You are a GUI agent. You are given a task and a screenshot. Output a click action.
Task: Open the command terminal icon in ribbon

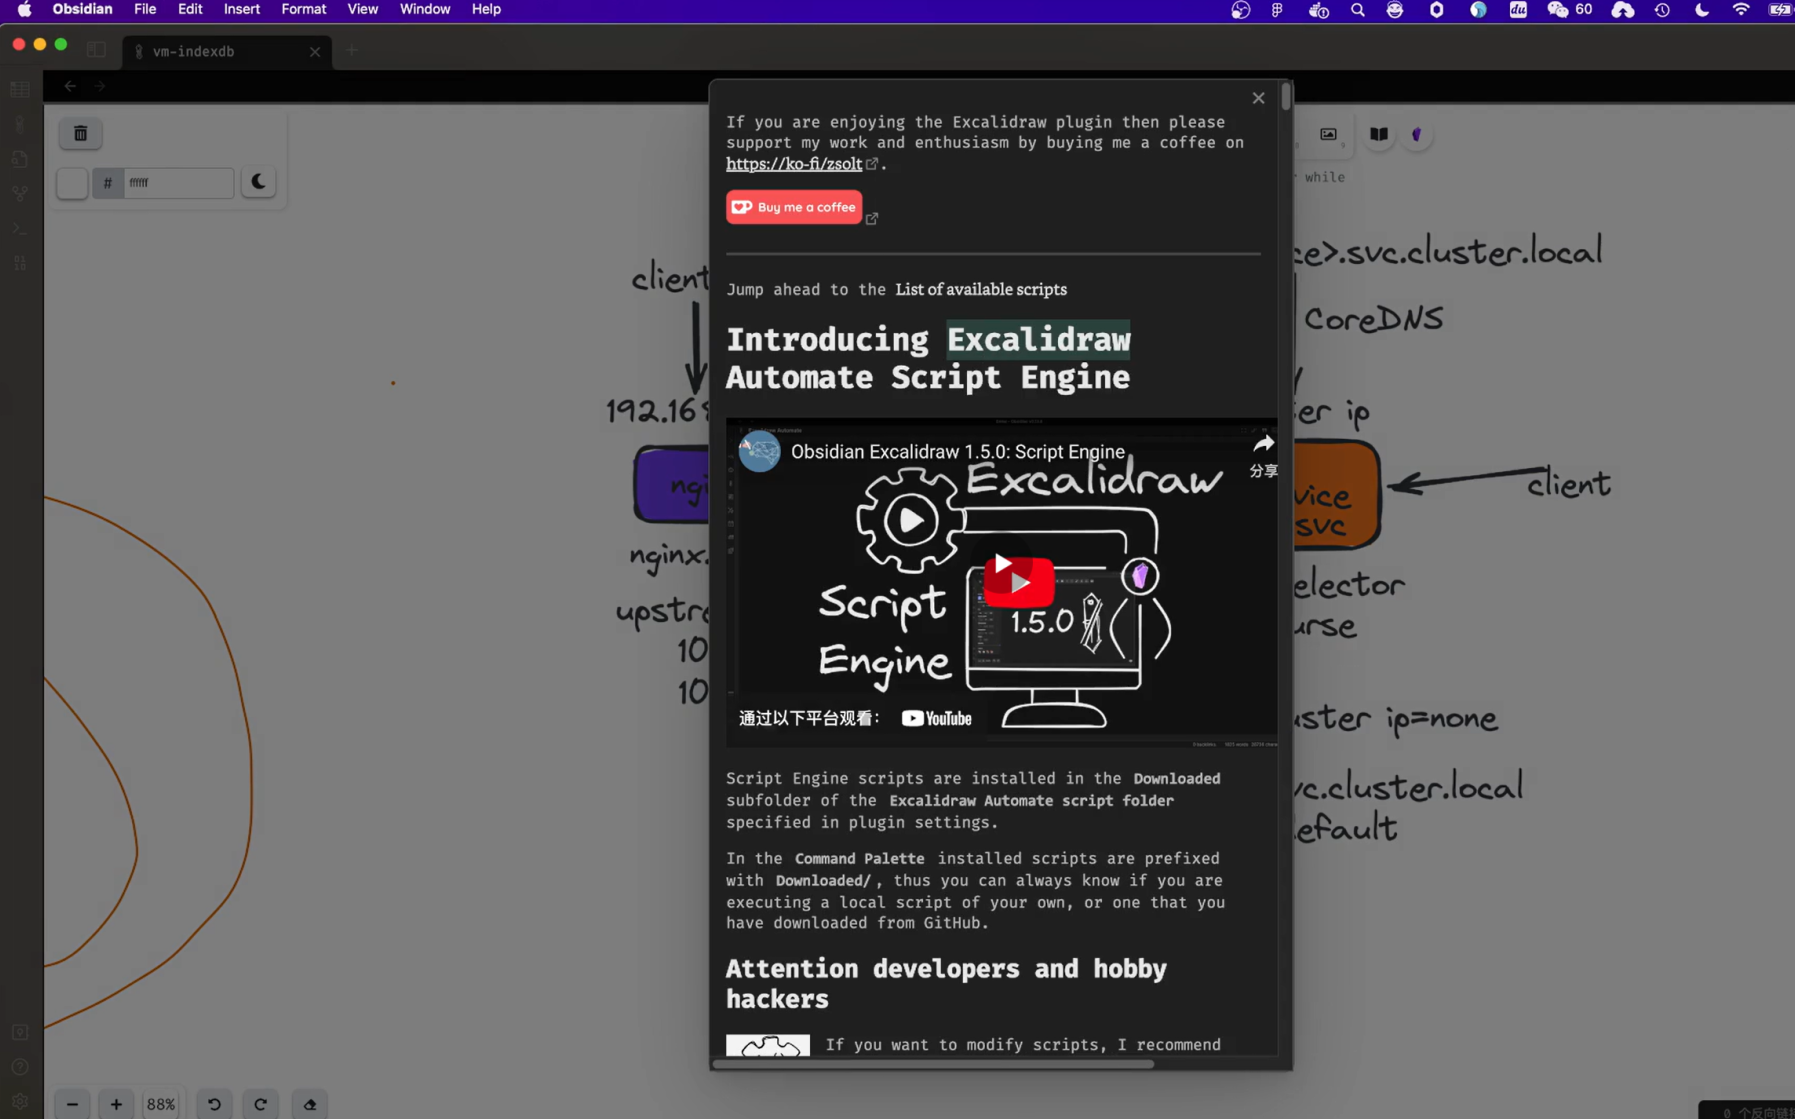pos(20,229)
